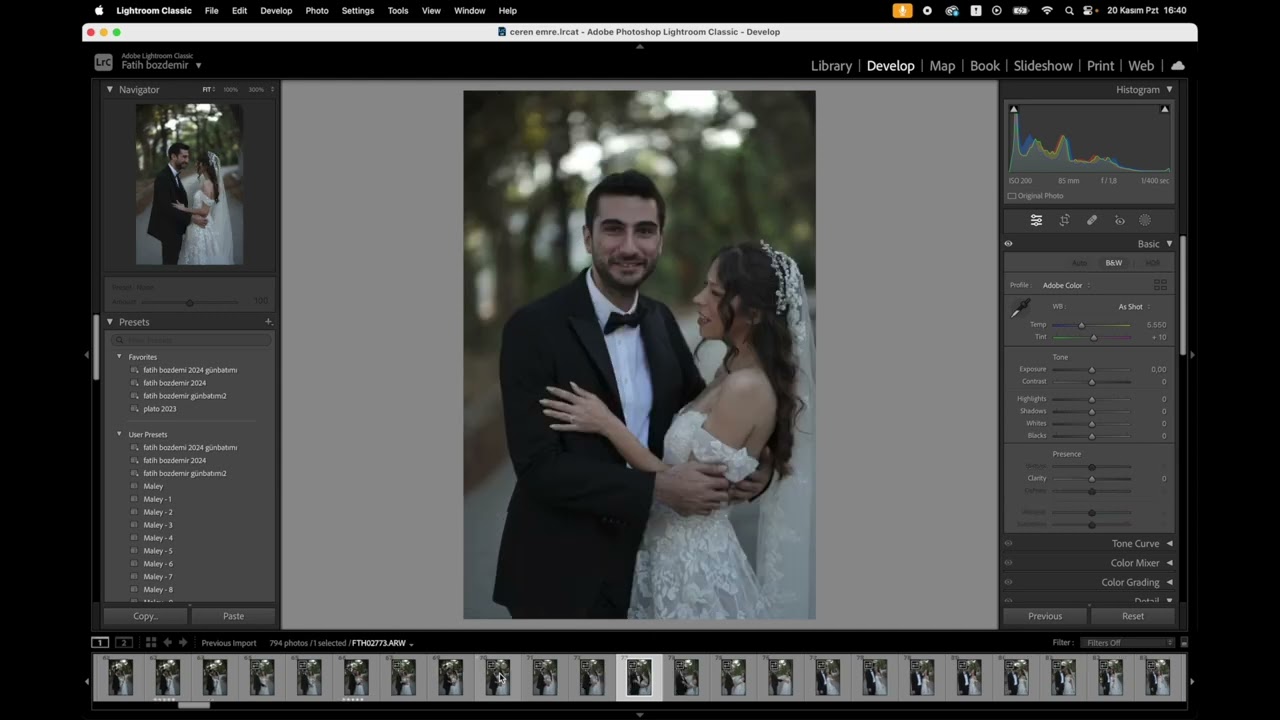Set Navigator zoom to FIT
Viewport: 1280px width, 720px height.
pos(208,90)
